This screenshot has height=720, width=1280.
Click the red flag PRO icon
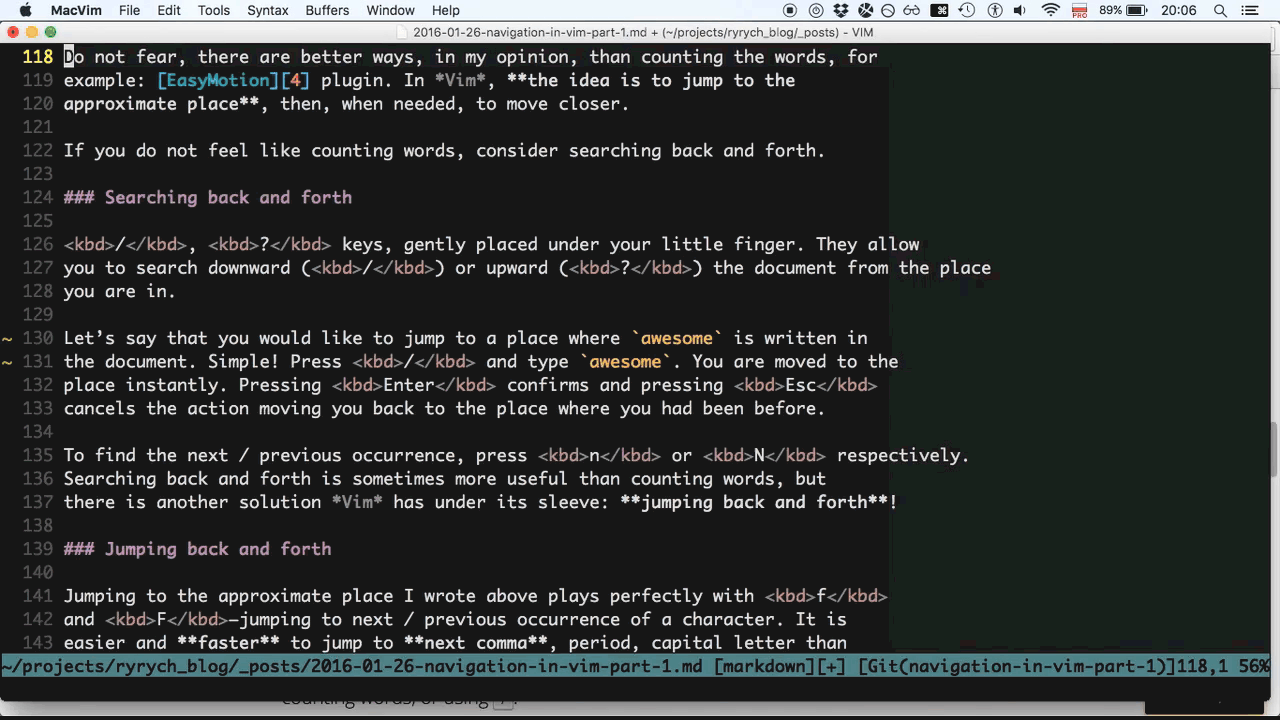point(1079,11)
